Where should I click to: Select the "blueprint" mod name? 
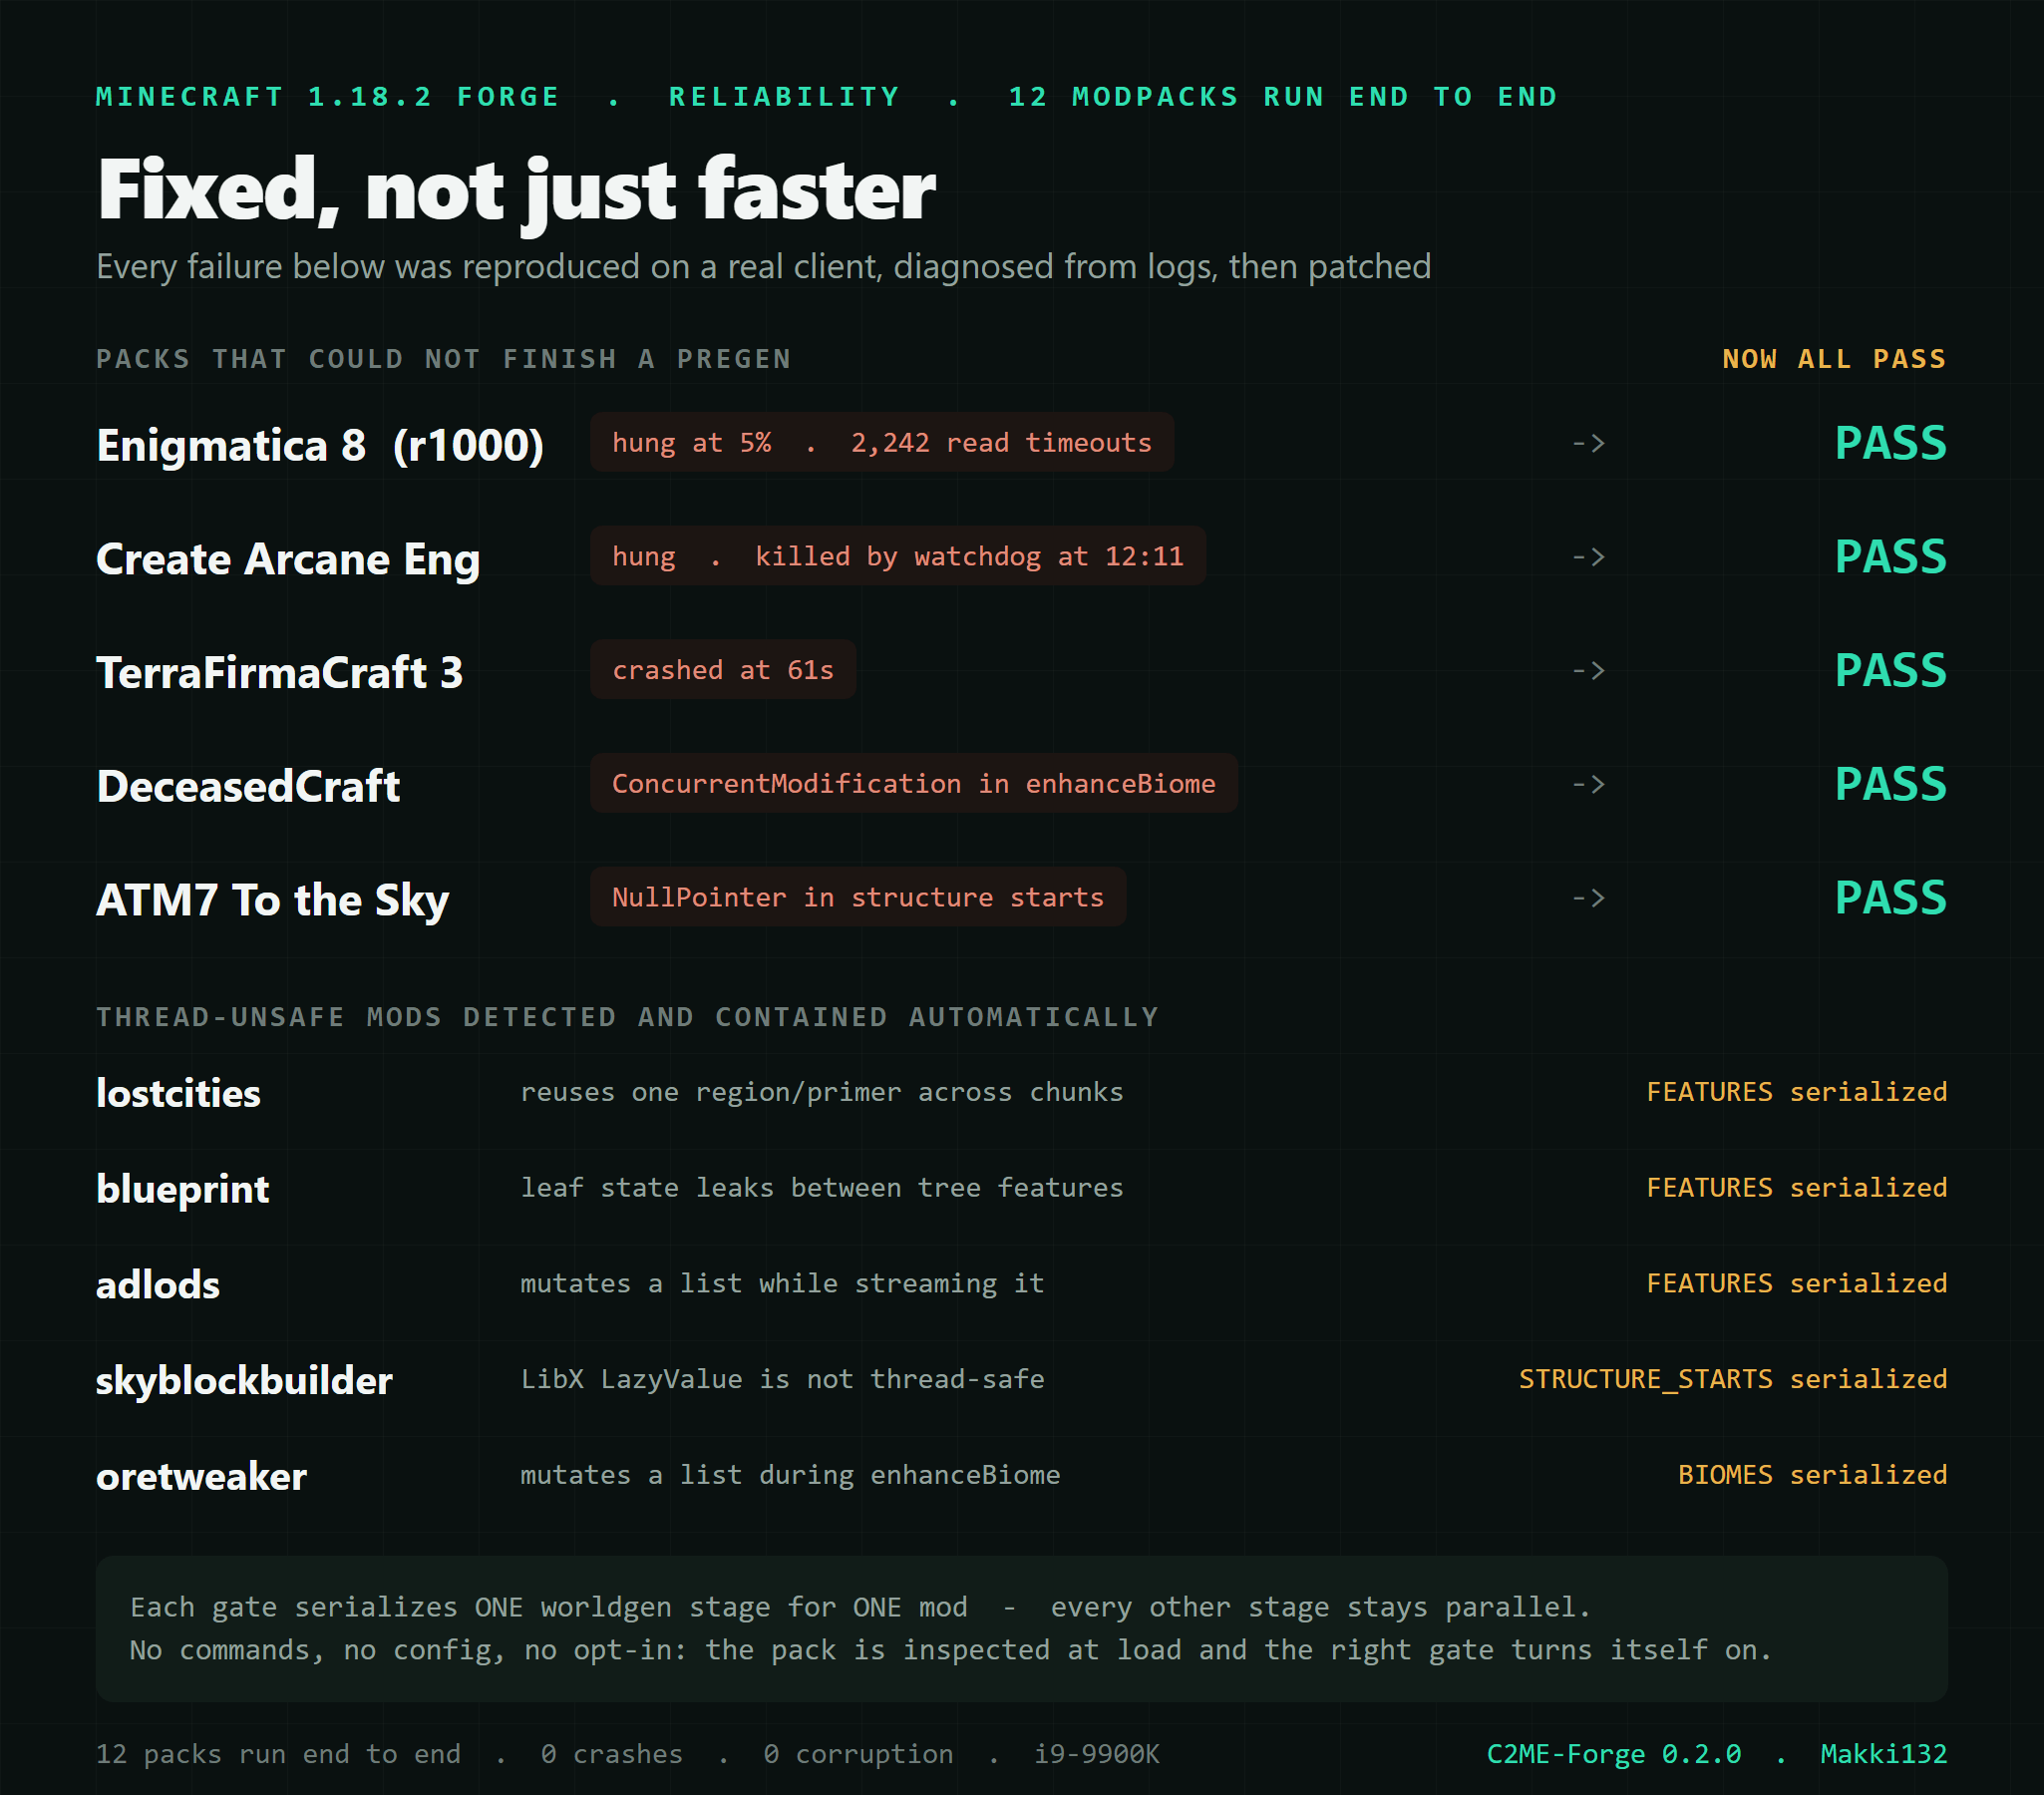[182, 1189]
